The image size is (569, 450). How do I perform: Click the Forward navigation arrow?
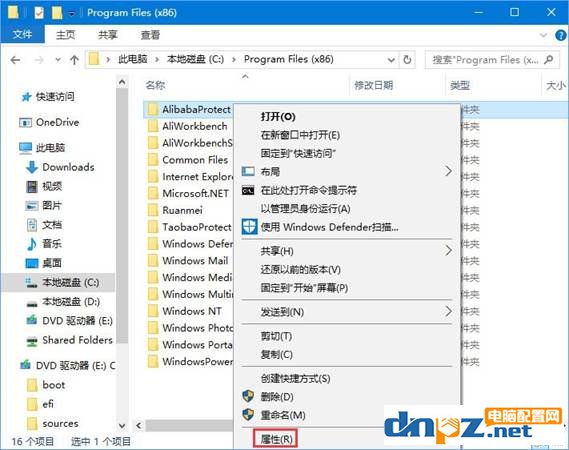click(38, 60)
